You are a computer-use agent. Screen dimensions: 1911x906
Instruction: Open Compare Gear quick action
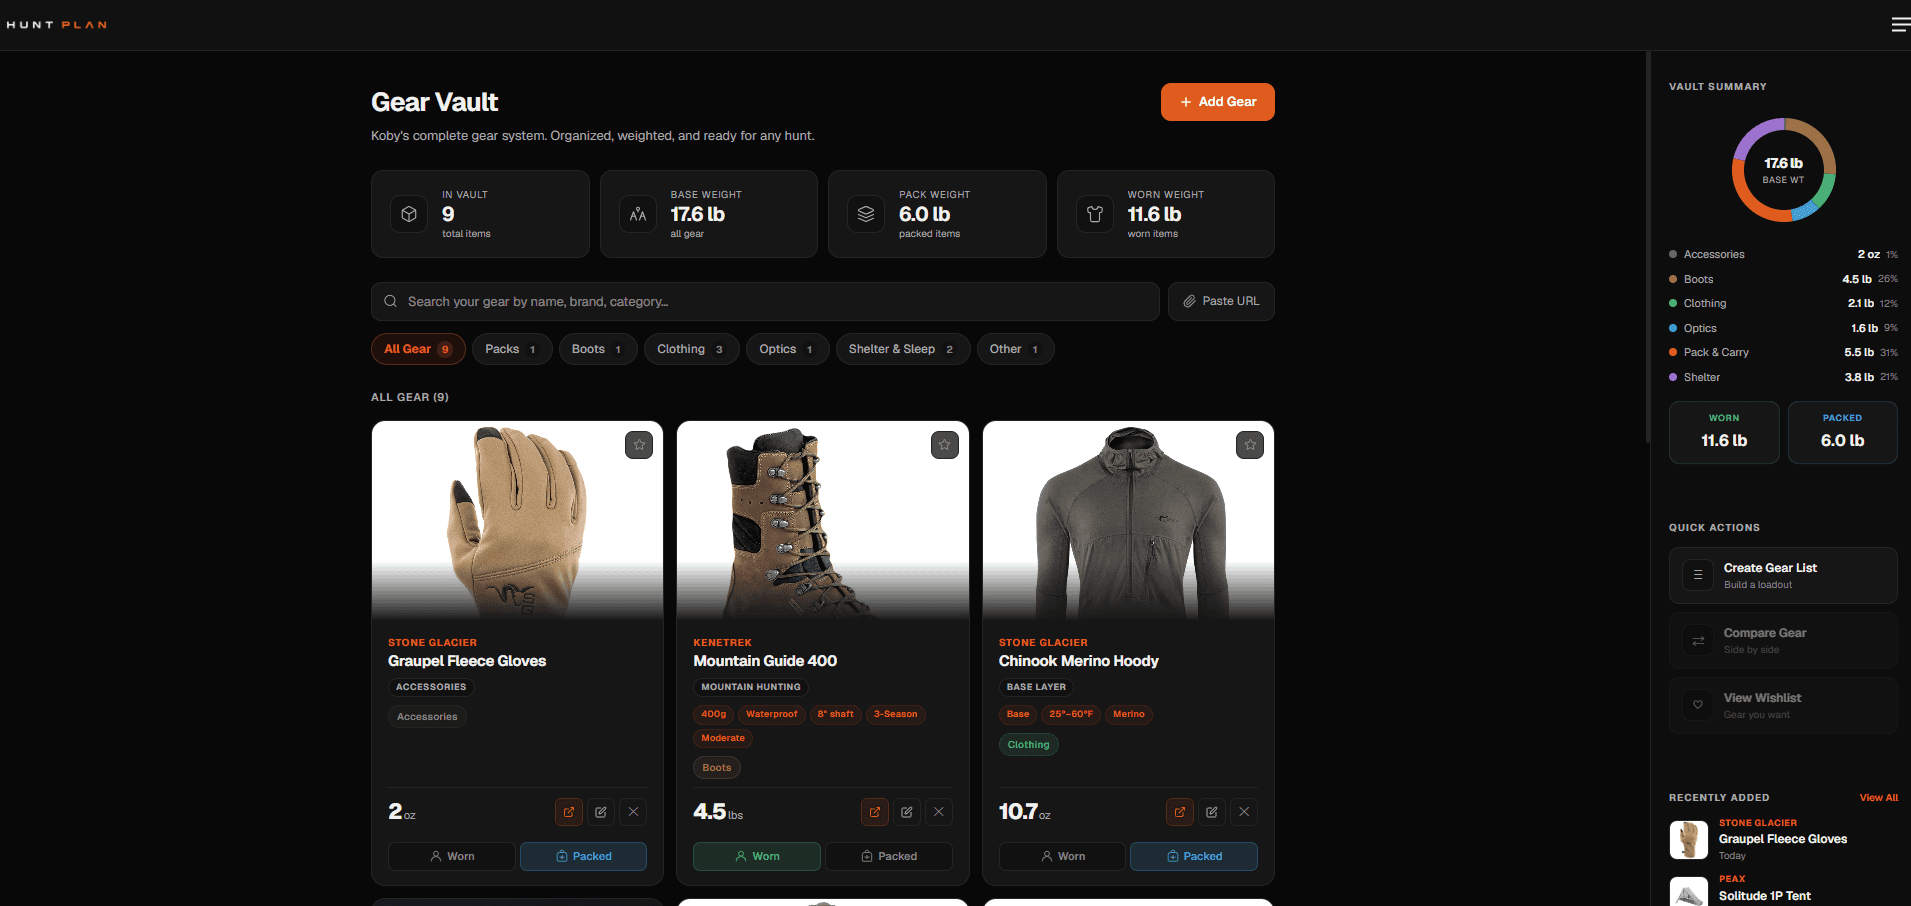(x=1783, y=641)
